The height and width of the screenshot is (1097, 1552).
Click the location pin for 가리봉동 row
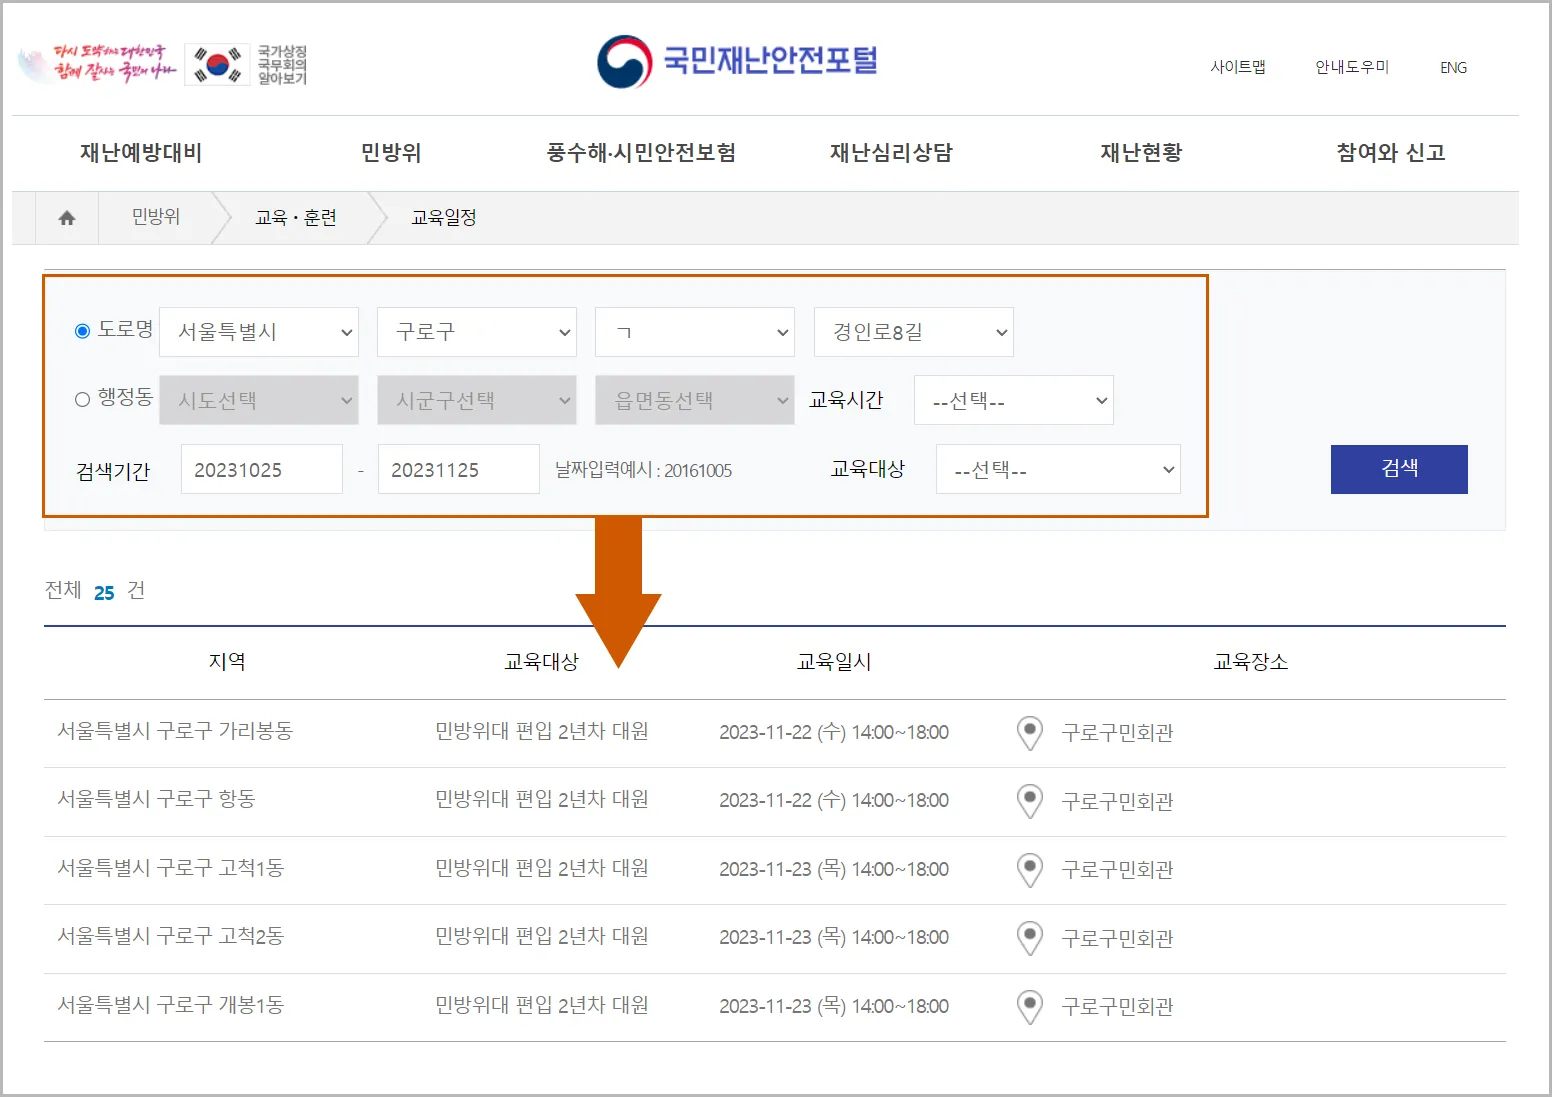point(1029,732)
